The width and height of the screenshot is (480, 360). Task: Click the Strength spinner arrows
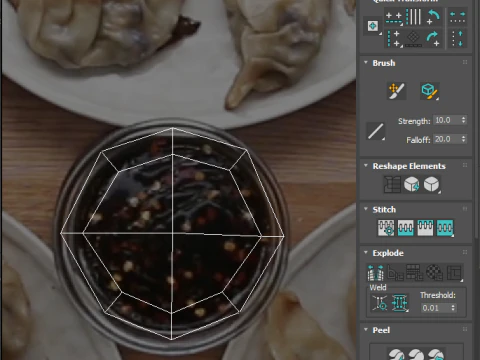point(463,120)
